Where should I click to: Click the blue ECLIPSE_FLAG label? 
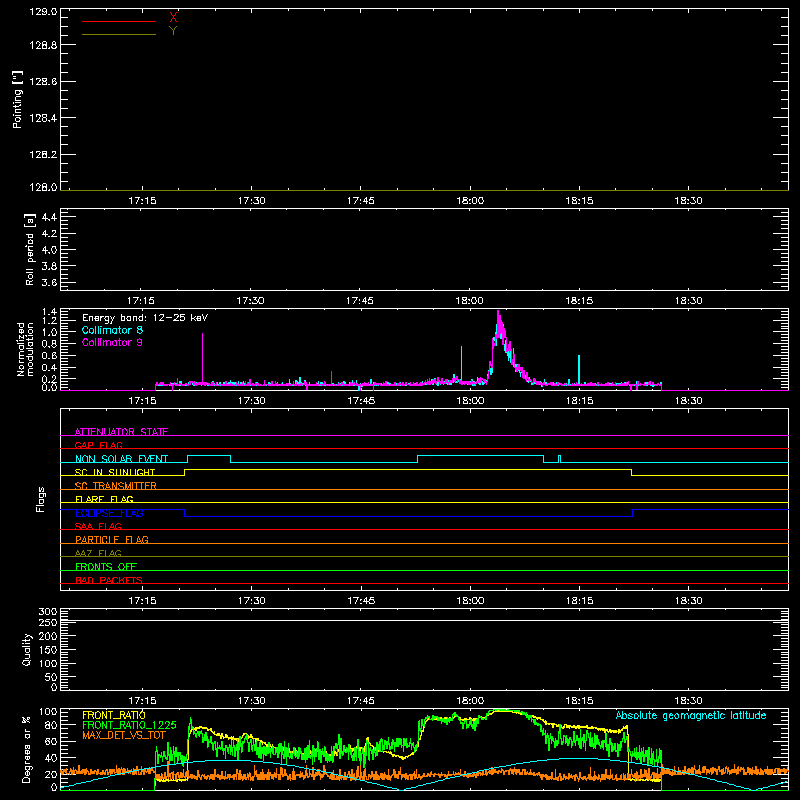[x=109, y=513]
